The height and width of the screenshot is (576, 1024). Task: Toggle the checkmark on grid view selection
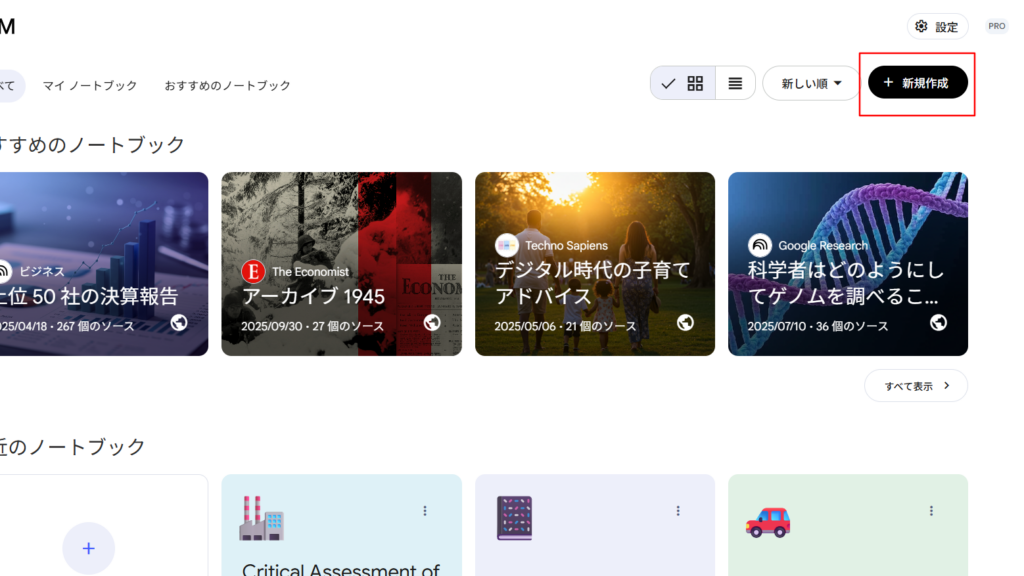[668, 83]
